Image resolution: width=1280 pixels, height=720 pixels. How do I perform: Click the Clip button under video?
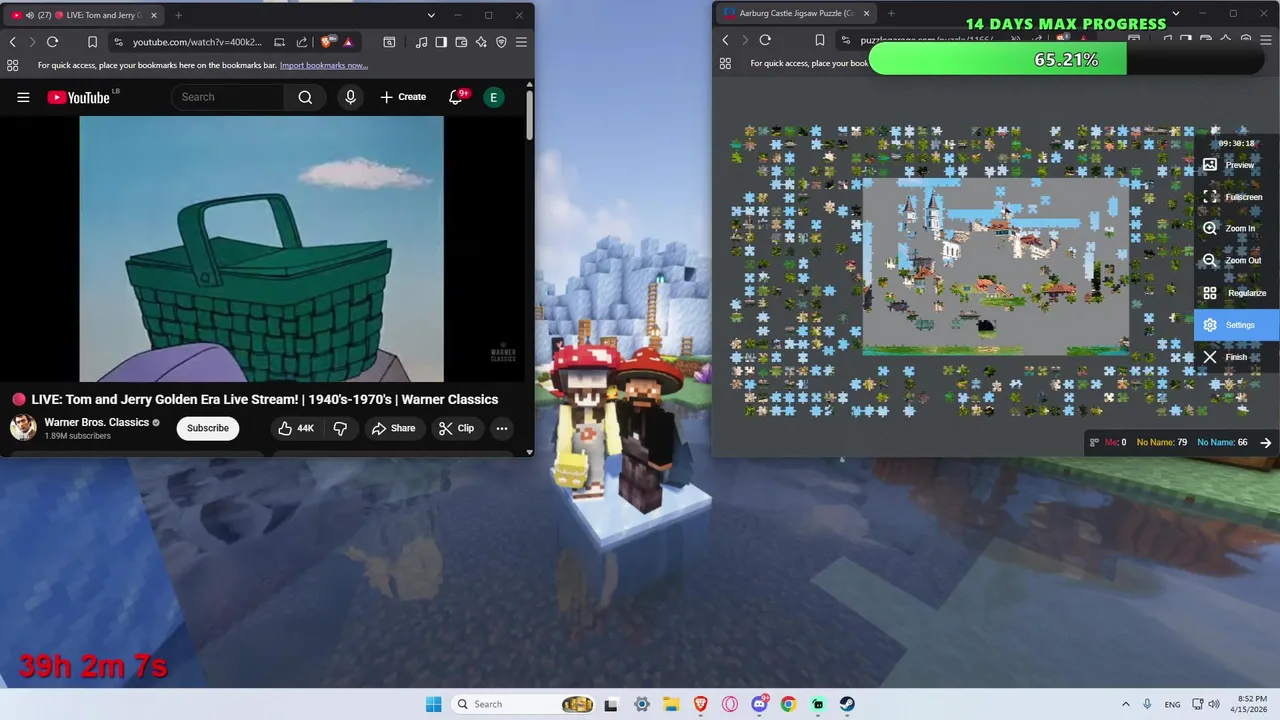[456, 428]
